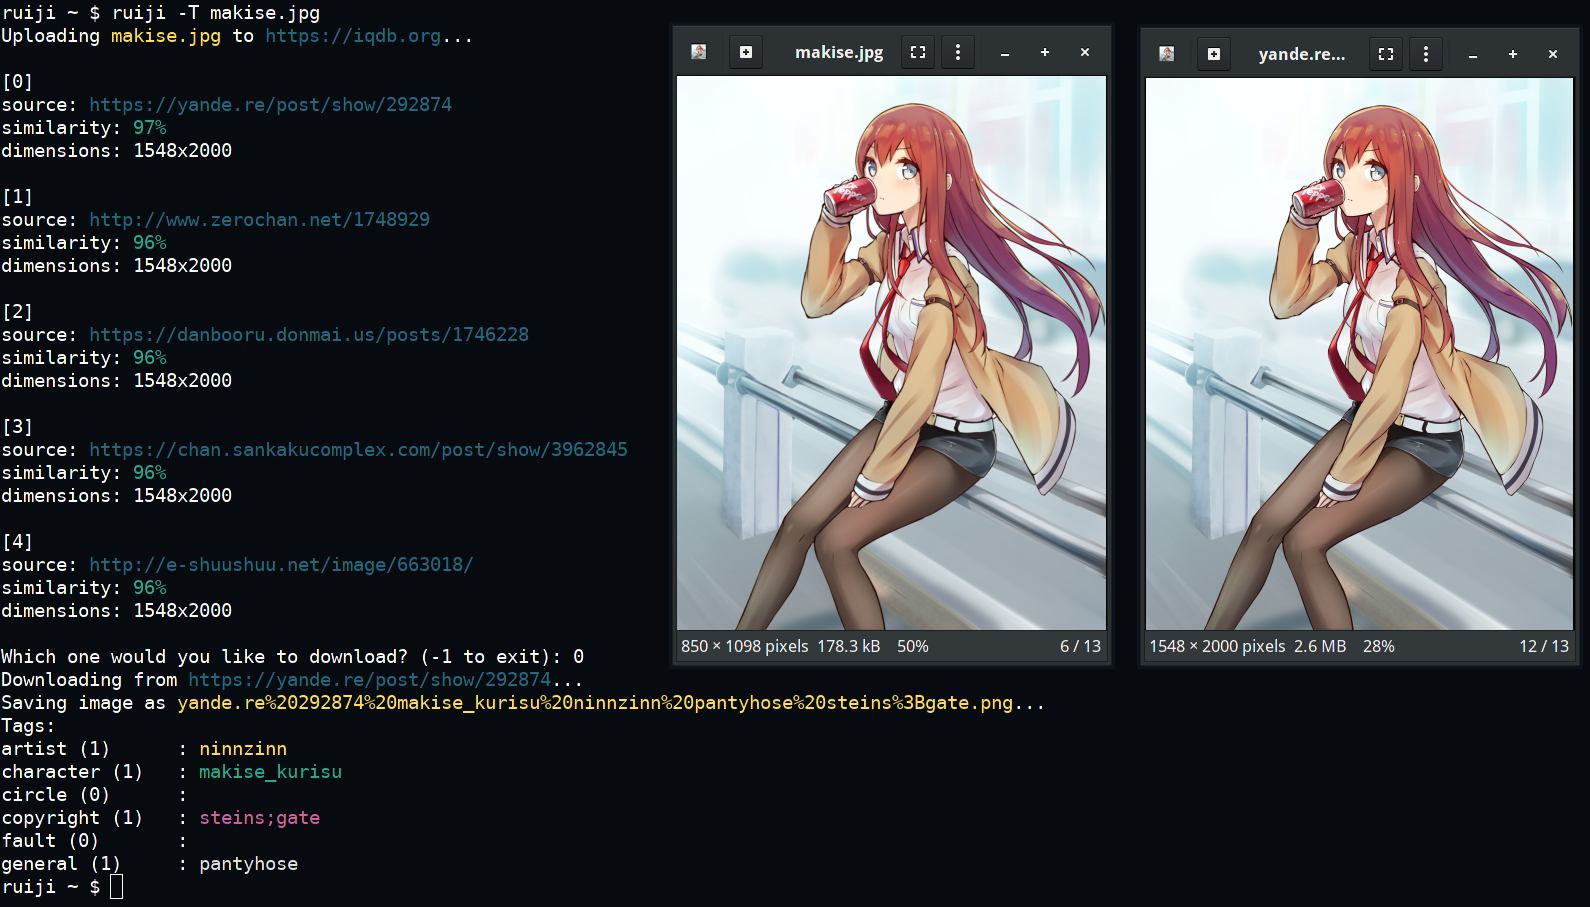Toggle fullscreen in yande.re viewer
This screenshot has height=907, width=1590.
click(1386, 54)
